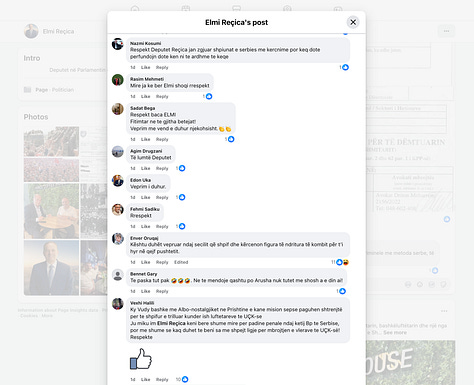Screen dimensions: 474x385
Task: Like Enver Oruqaj's comment
Action: click(145, 262)
